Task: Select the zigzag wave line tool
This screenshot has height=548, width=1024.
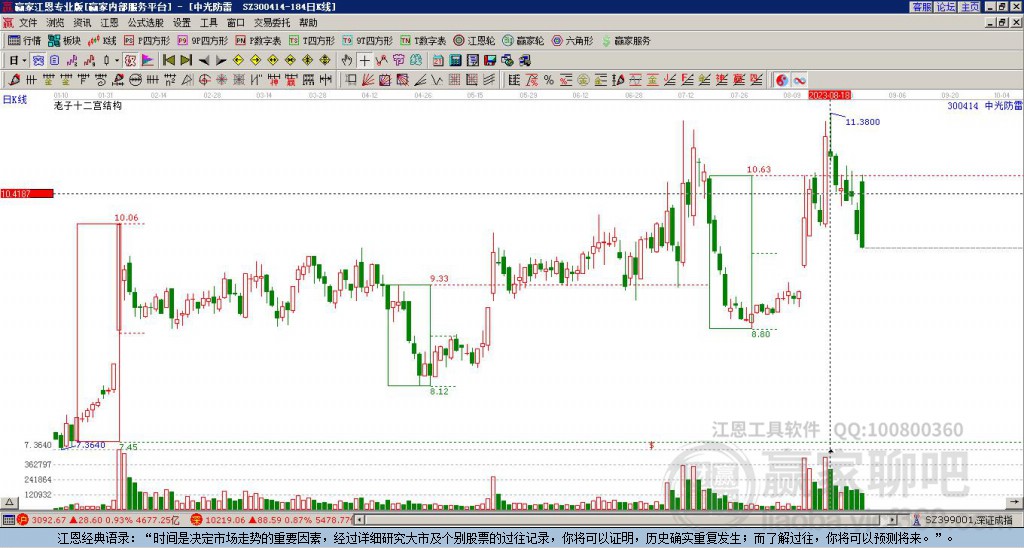Action: tap(437, 80)
